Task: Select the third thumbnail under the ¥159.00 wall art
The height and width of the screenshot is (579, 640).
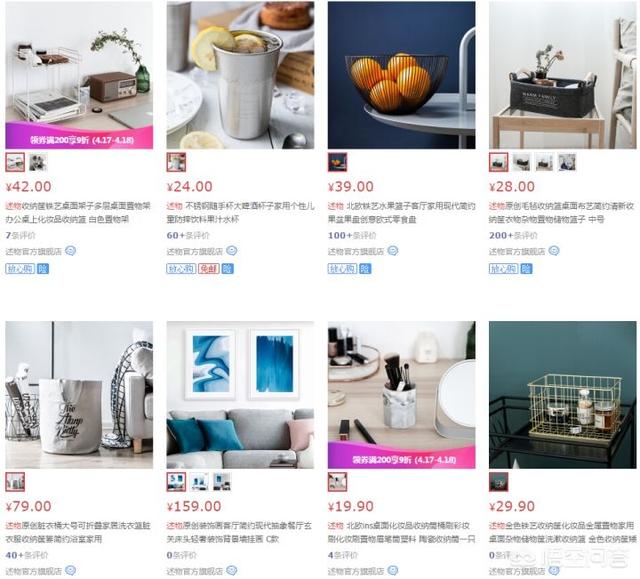Action: 222,482
